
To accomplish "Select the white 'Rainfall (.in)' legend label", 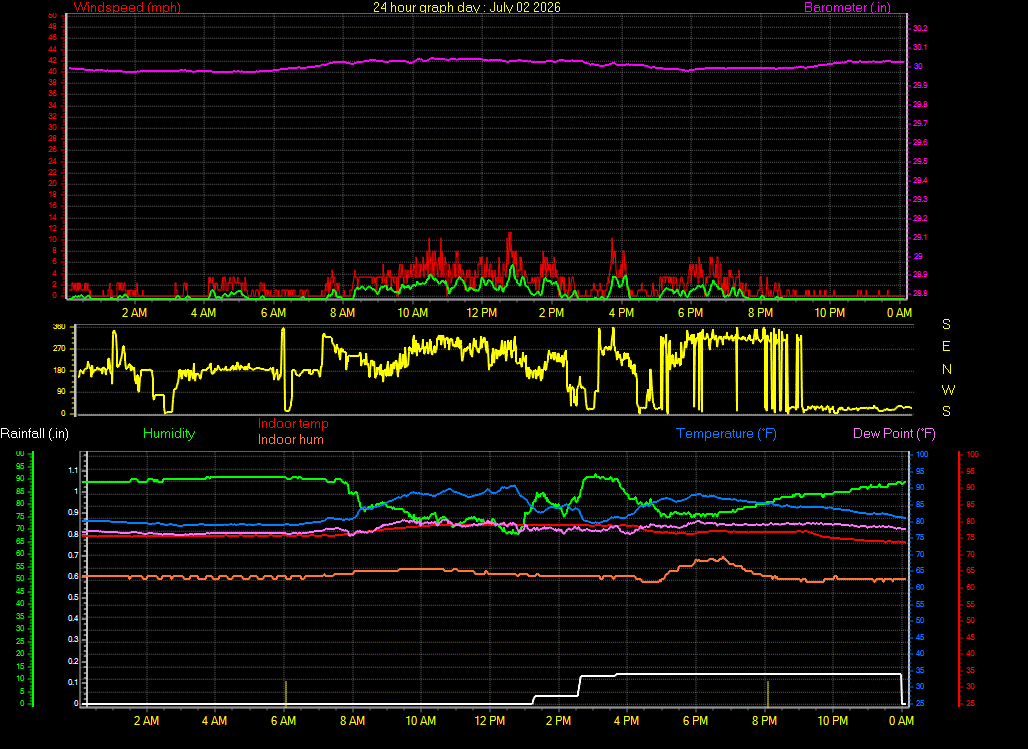I will (34, 434).
